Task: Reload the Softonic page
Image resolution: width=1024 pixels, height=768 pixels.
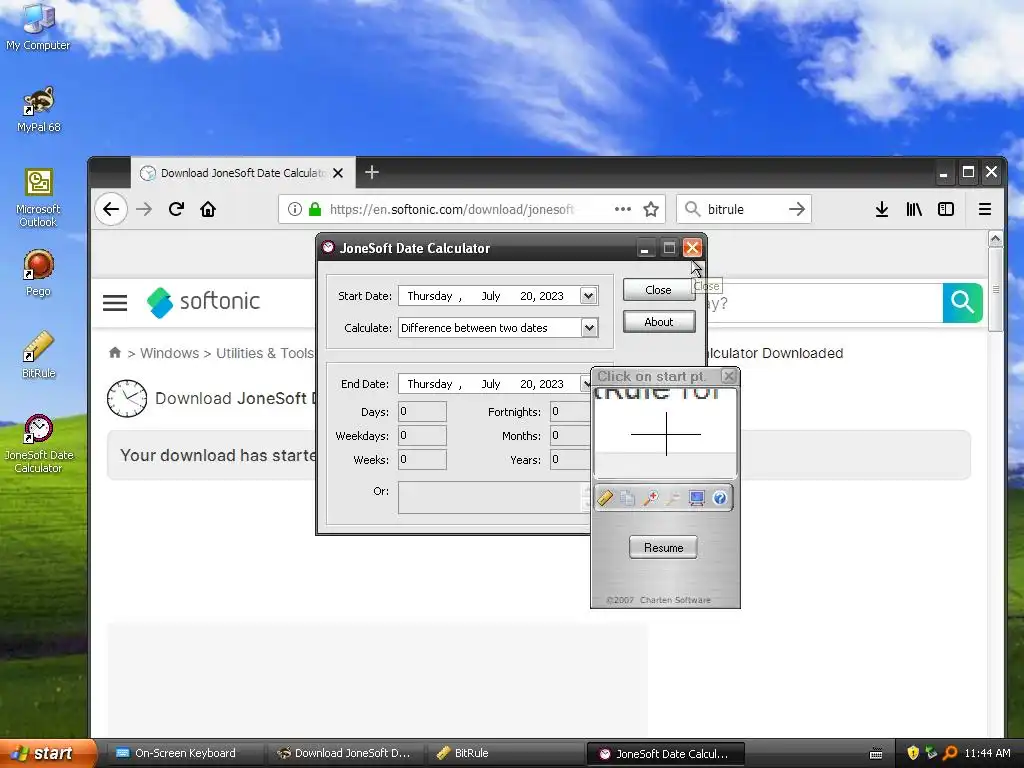Action: pyautogui.click(x=176, y=209)
